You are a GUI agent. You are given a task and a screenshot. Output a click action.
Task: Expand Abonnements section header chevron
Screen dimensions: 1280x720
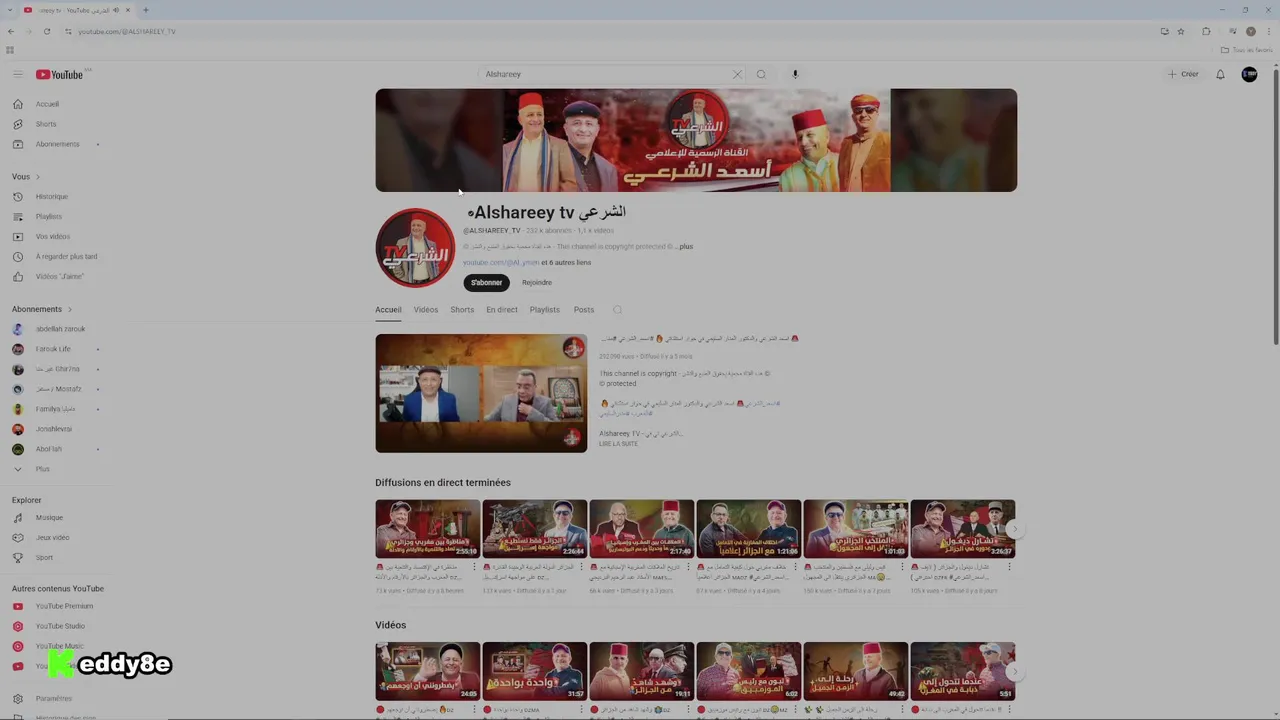click(70, 310)
